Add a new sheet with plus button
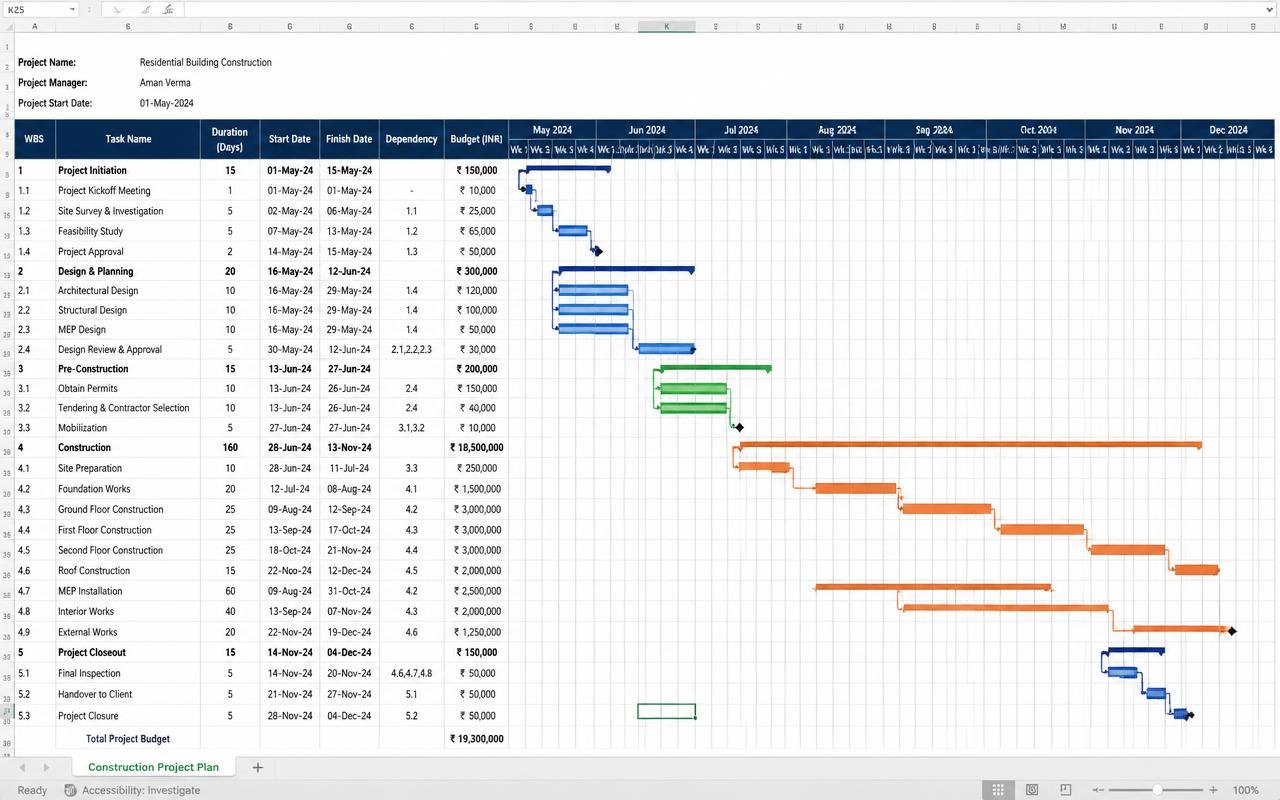The image size is (1280, 800). pyautogui.click(x=257, y=767)
